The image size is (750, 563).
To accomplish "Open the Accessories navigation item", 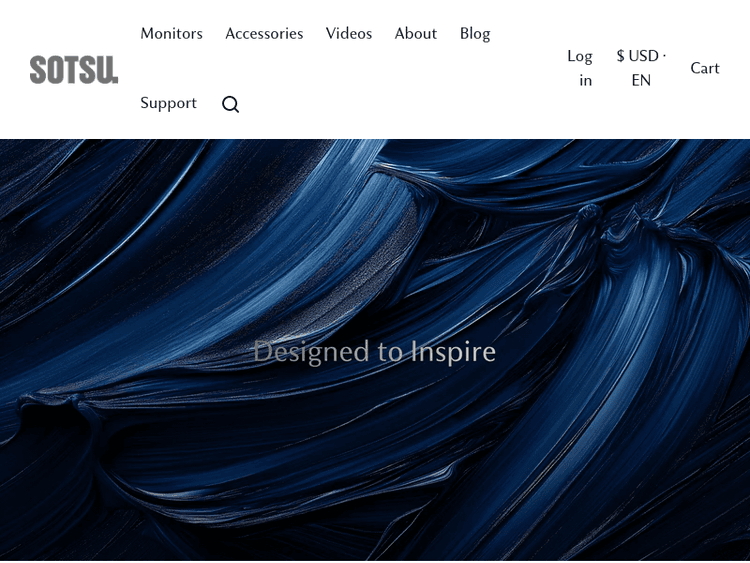I will pos(264,34).
